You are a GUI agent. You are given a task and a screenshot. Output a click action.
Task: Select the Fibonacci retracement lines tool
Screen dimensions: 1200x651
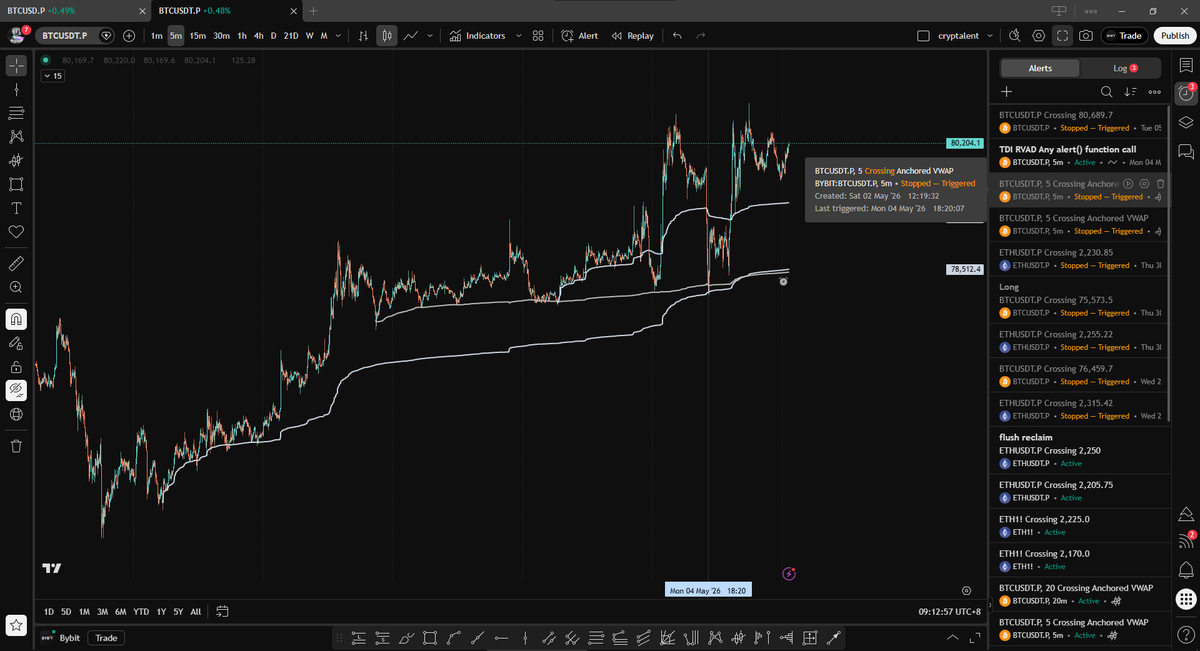(x=16, y=112)
